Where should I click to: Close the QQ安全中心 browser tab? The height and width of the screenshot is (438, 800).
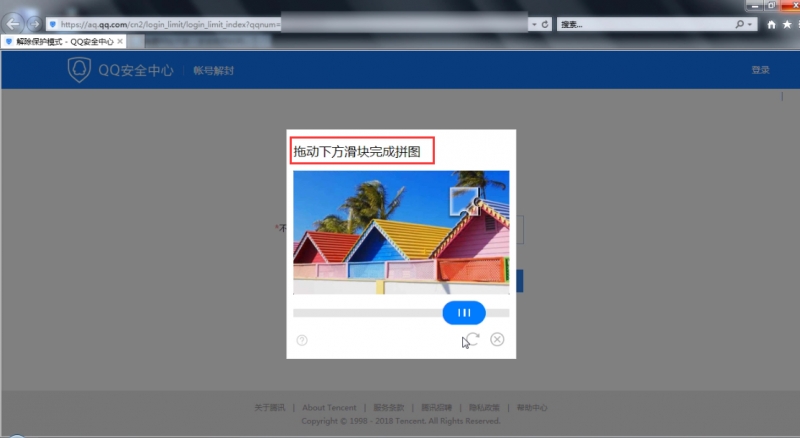pos(120,41)
